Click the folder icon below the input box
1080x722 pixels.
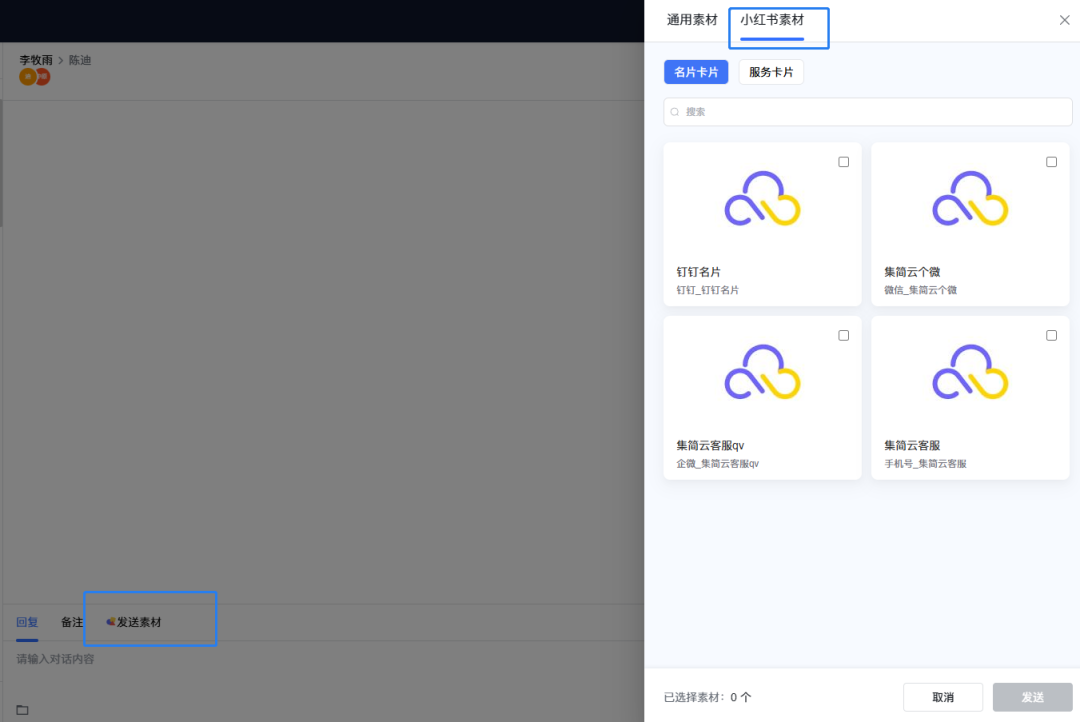click(22, 710)
